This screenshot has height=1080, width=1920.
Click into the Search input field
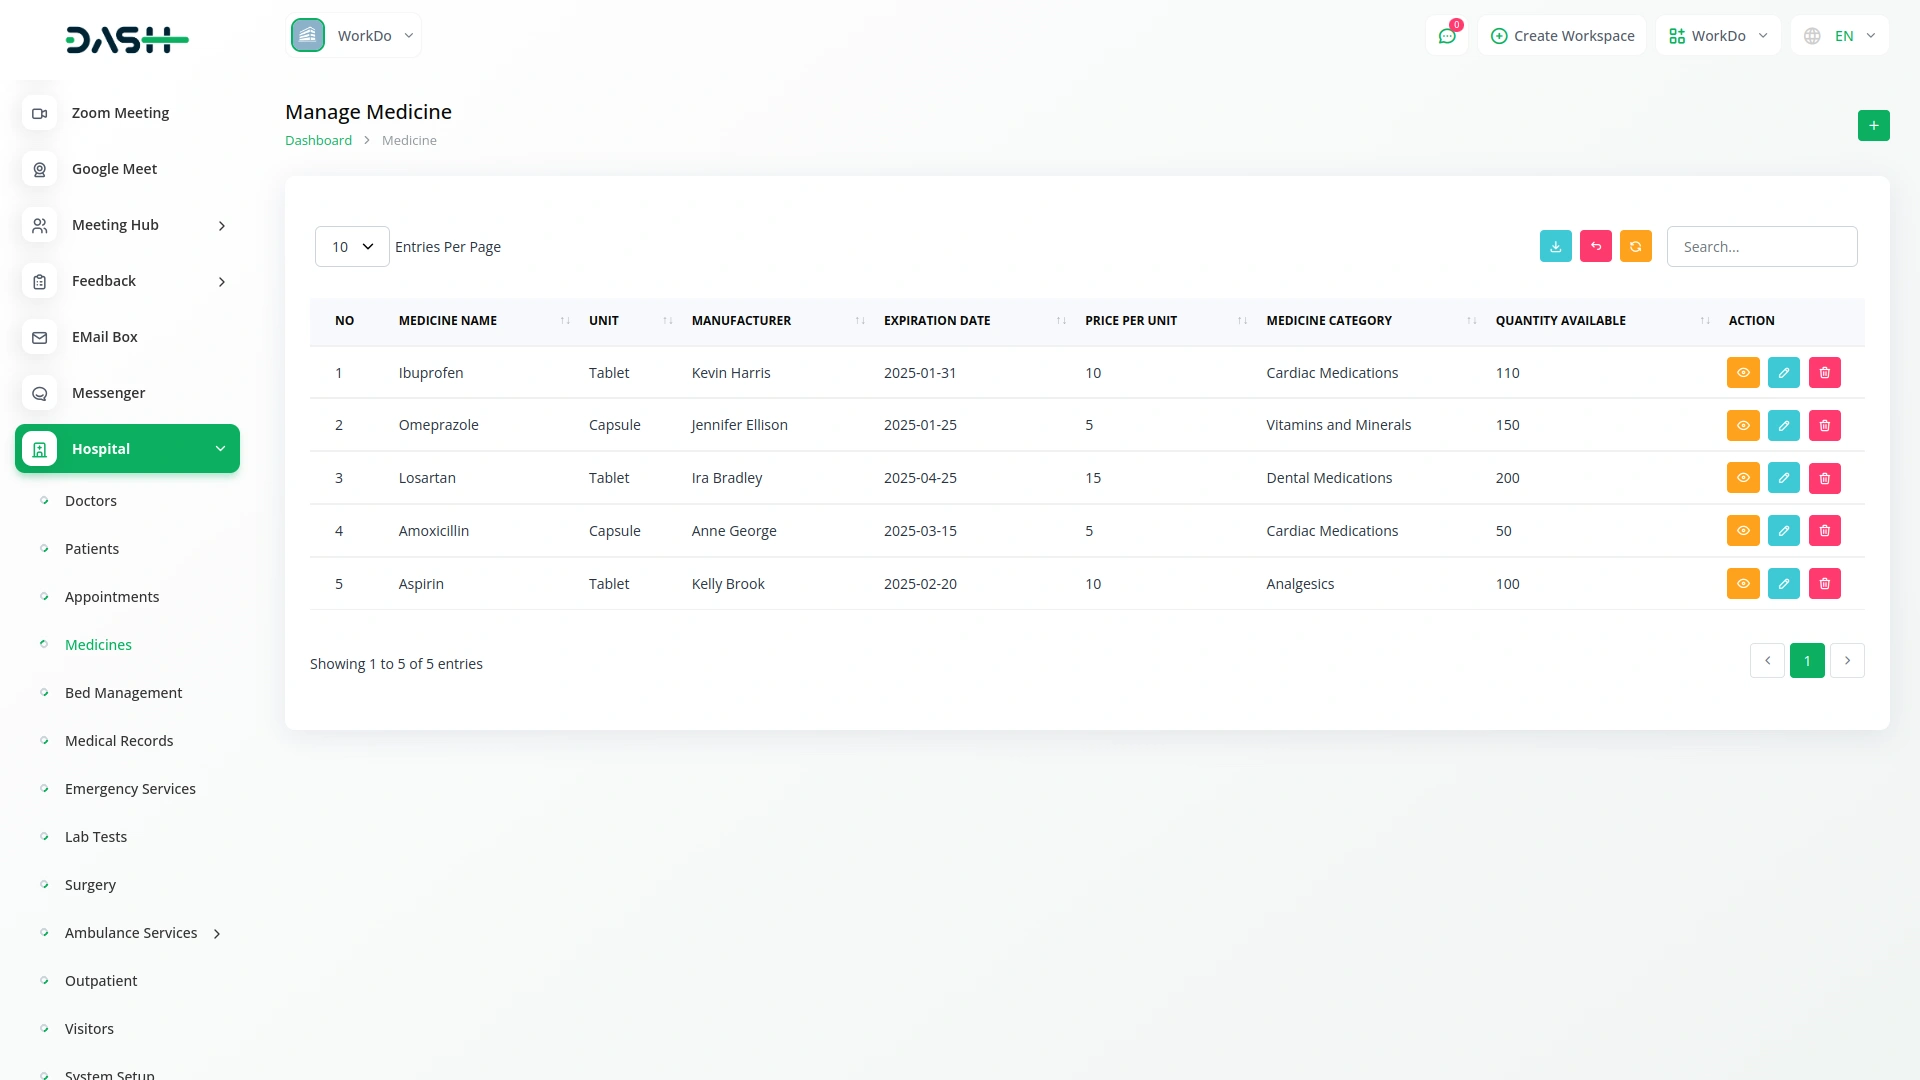click(1761, 246)
